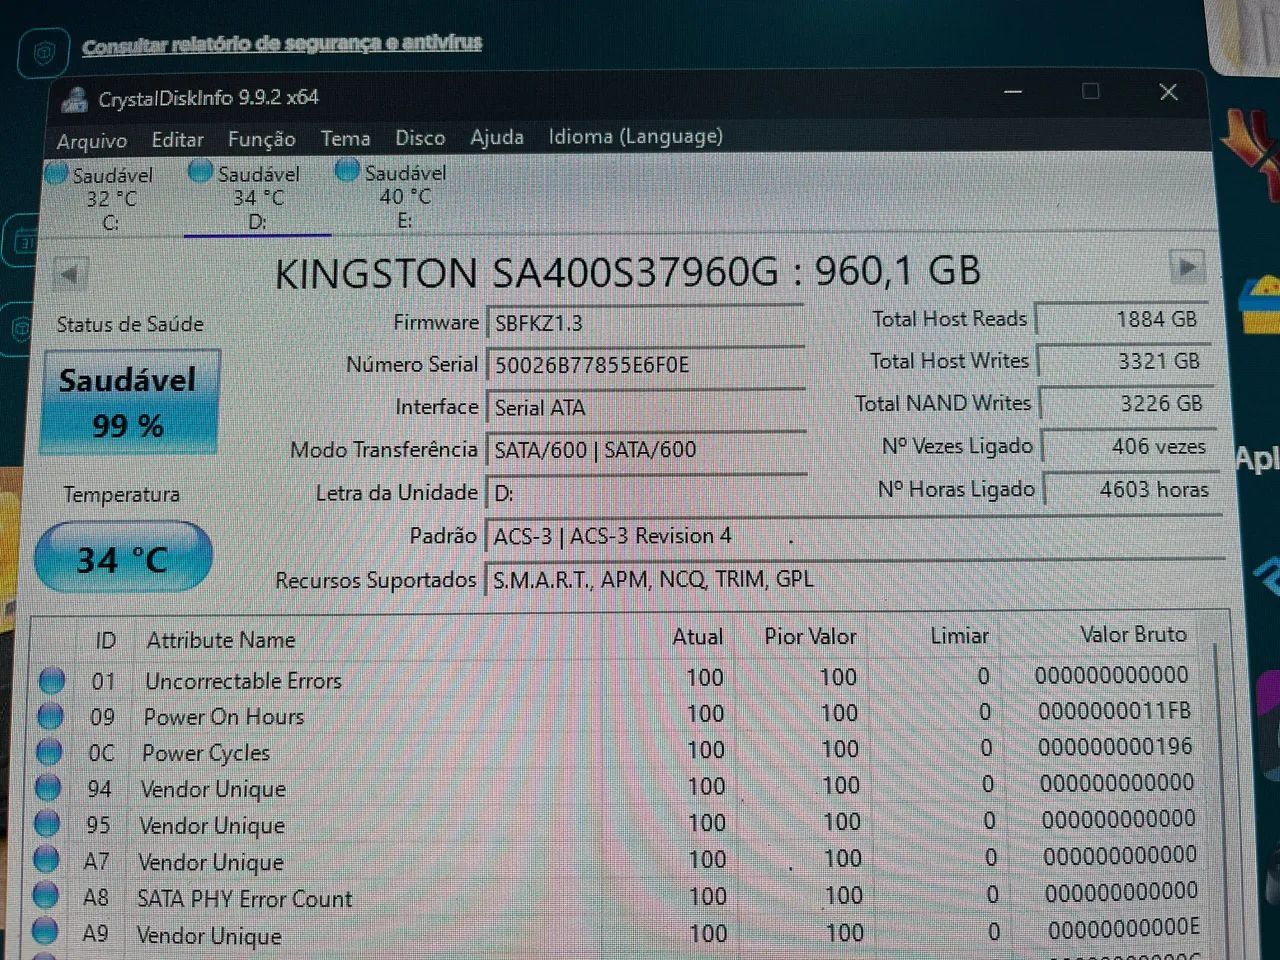Select Vendor Unique name in row A9
The width and height of the screenshot is (1280, 960).
tap(209, 936)
